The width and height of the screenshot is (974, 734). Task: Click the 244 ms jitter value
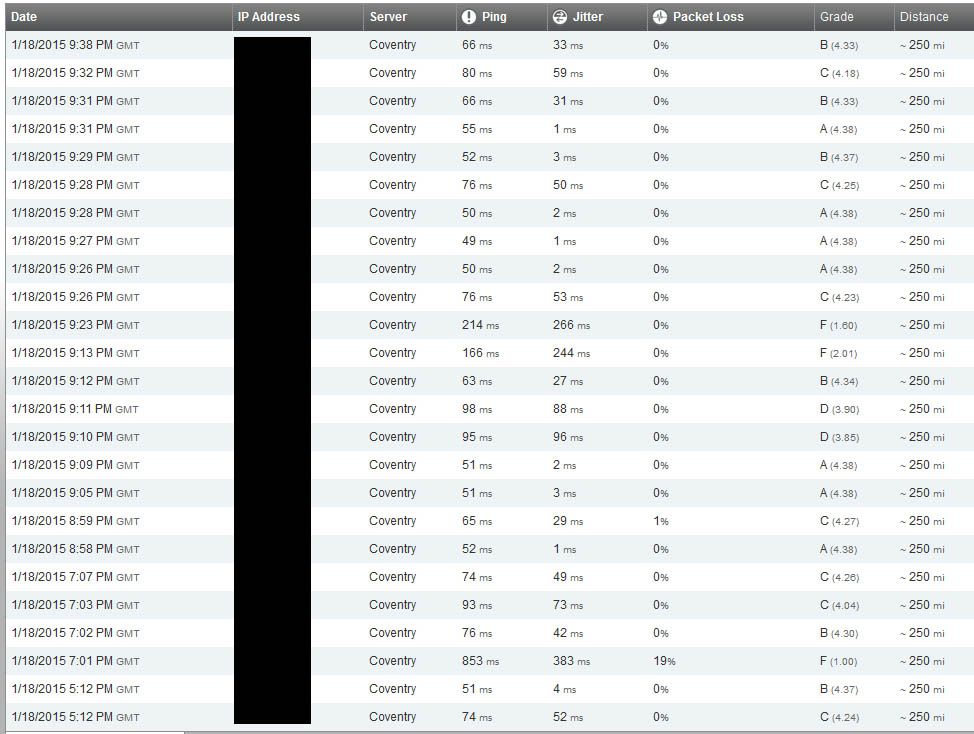point(571,353)
